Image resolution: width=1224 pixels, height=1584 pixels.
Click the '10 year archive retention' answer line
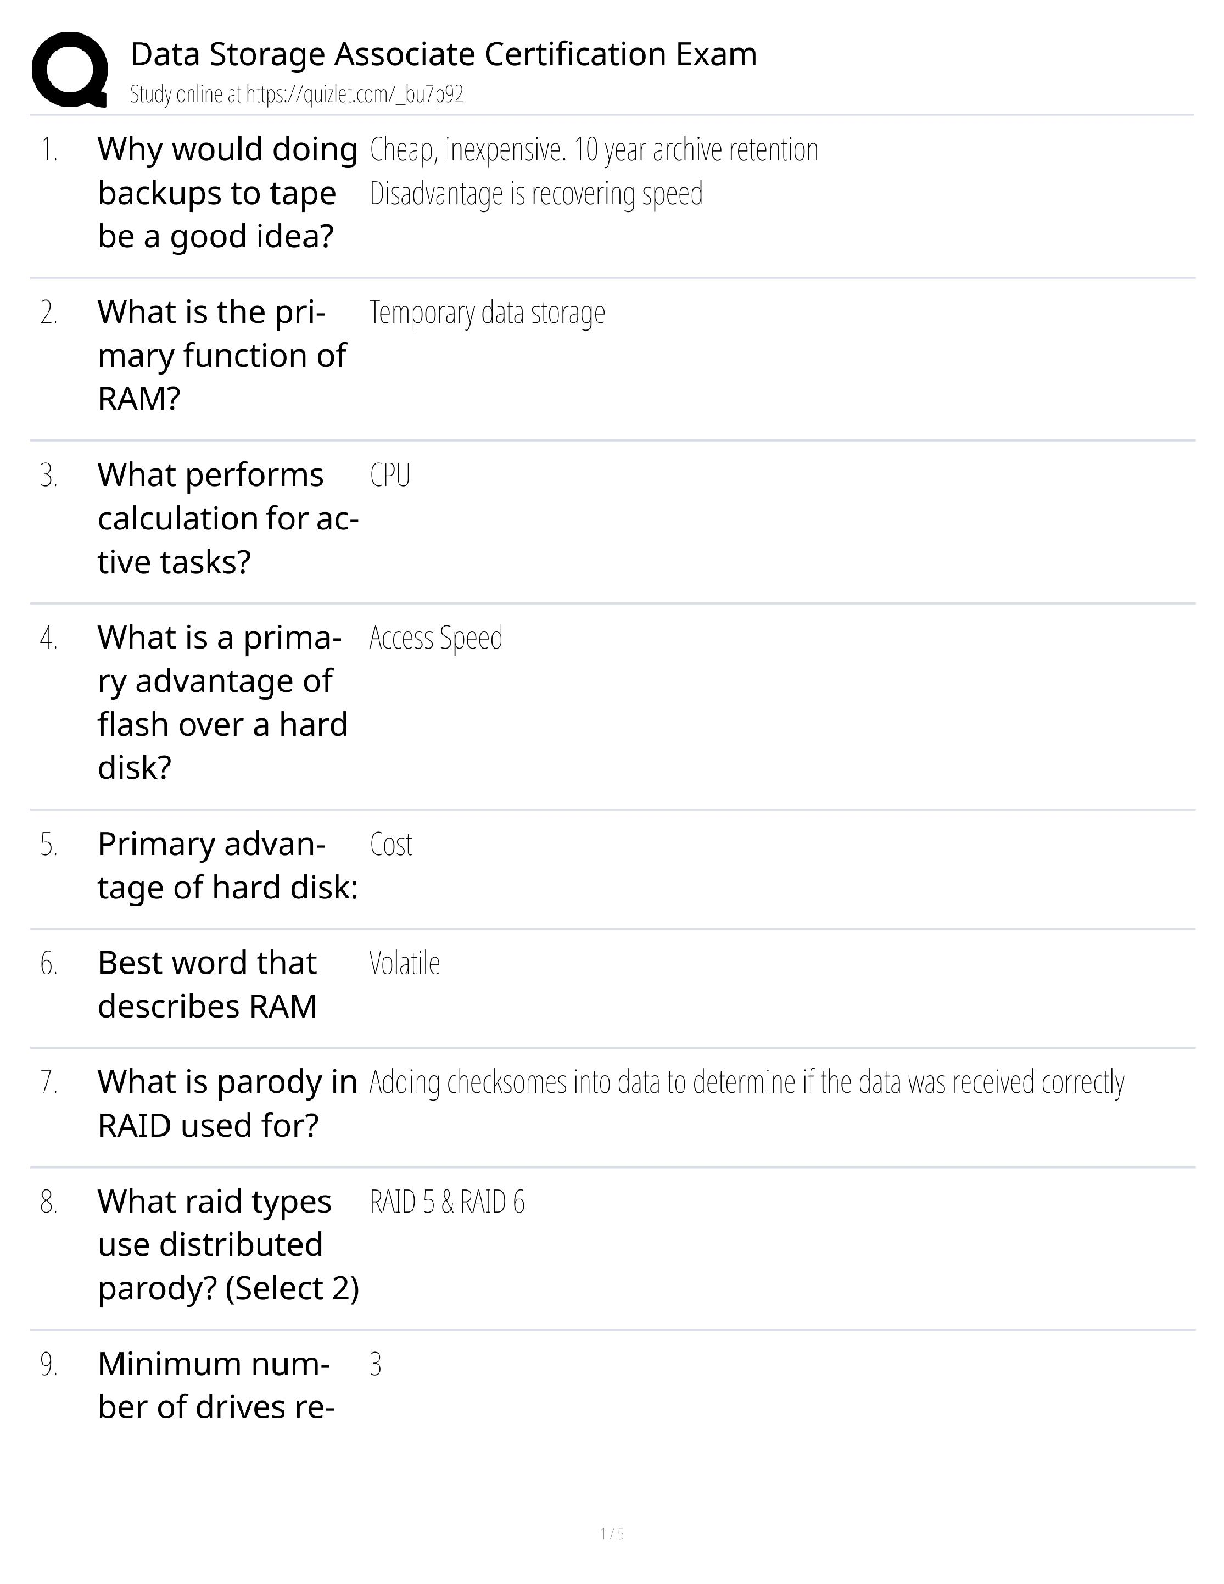coord(594,150)
